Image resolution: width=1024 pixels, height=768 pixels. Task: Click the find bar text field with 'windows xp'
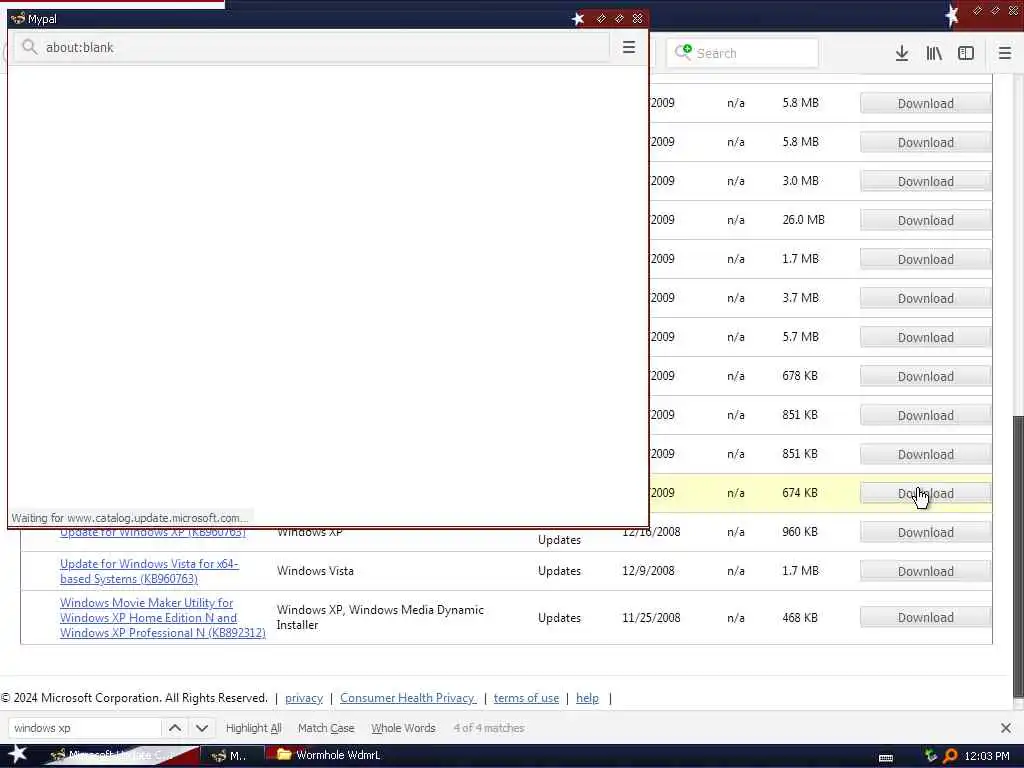(x=85, y=728)
